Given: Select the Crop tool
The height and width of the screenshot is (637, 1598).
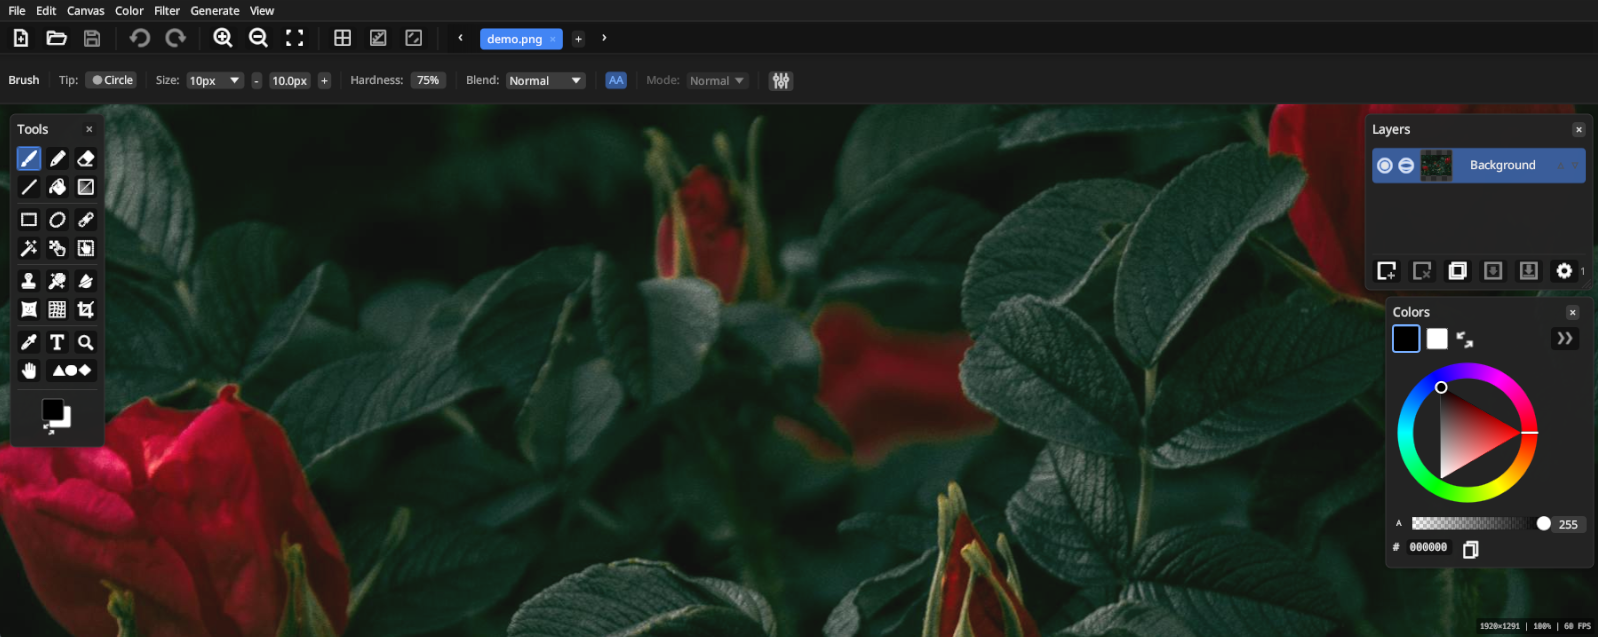Looking at the screenshot, I should point(86,310).
